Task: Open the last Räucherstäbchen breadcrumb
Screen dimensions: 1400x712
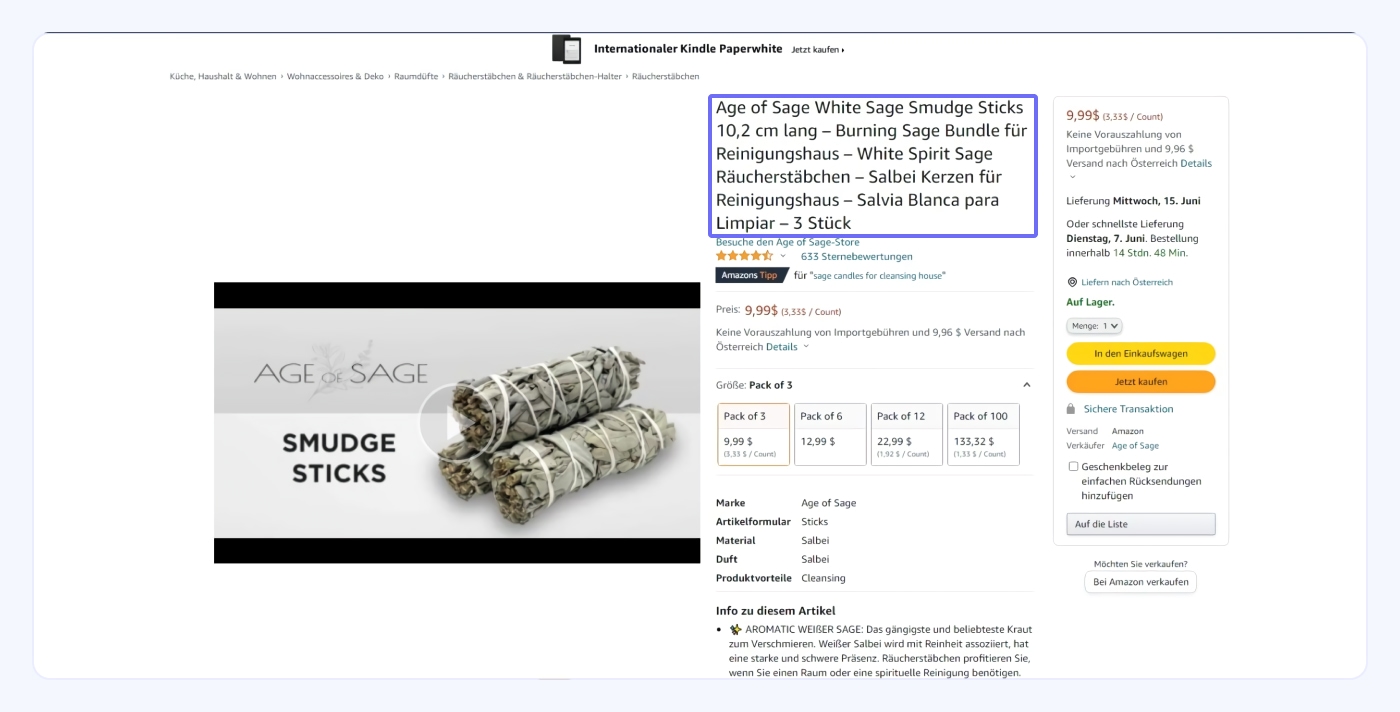Action: [665, 76]
